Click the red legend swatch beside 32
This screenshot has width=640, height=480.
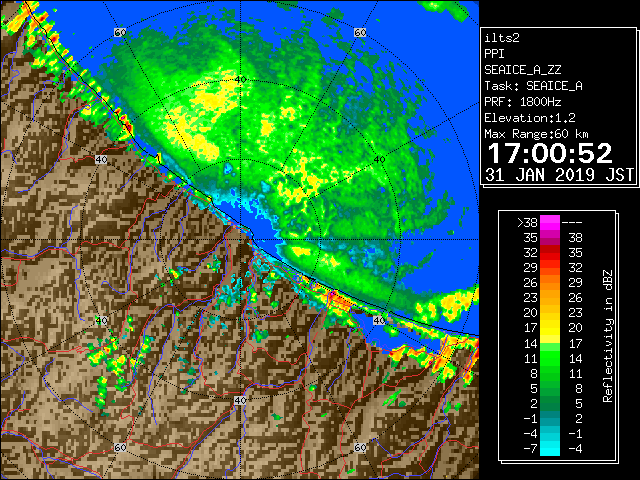[x=550, y=253]
